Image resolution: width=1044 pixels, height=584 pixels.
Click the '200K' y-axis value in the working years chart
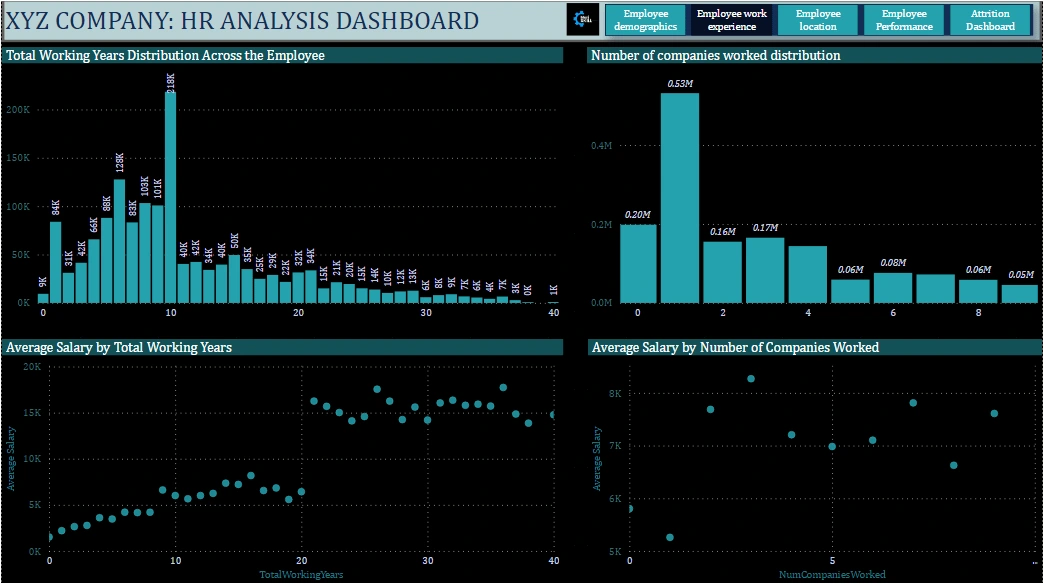click(x=18, y=110)
